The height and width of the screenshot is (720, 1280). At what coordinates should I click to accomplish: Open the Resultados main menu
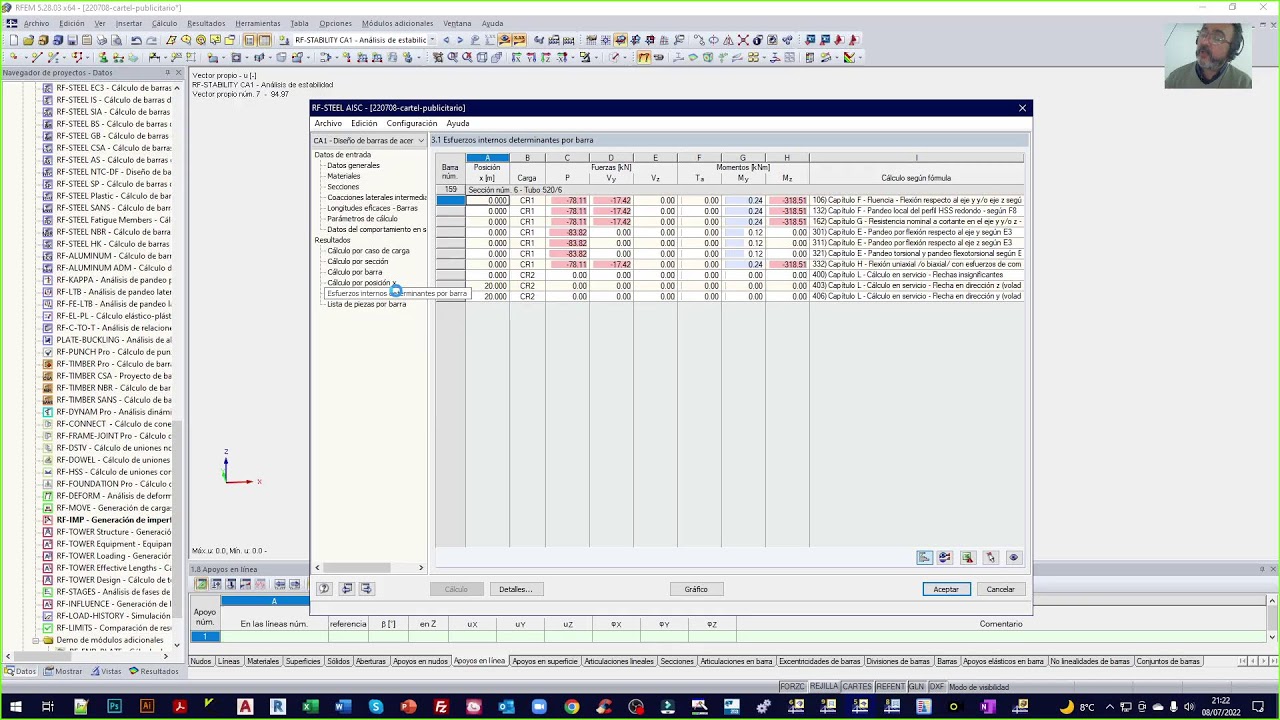pyautogui.click(x=206, y=23)
